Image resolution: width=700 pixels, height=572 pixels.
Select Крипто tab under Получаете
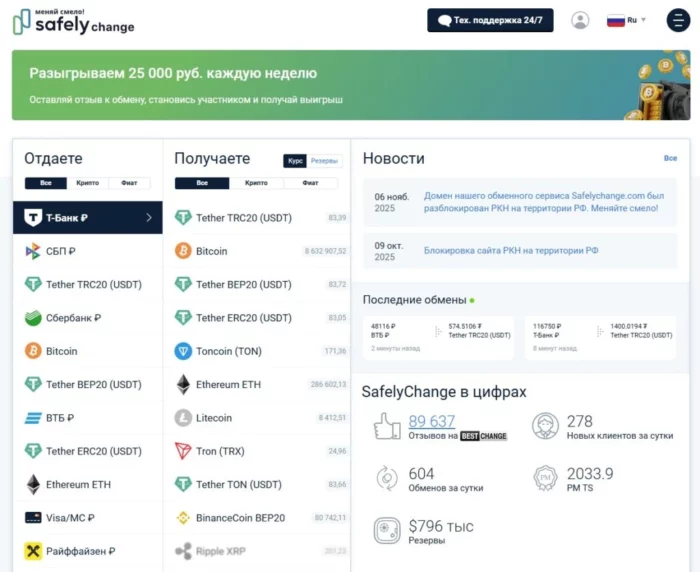coord(256,183)
